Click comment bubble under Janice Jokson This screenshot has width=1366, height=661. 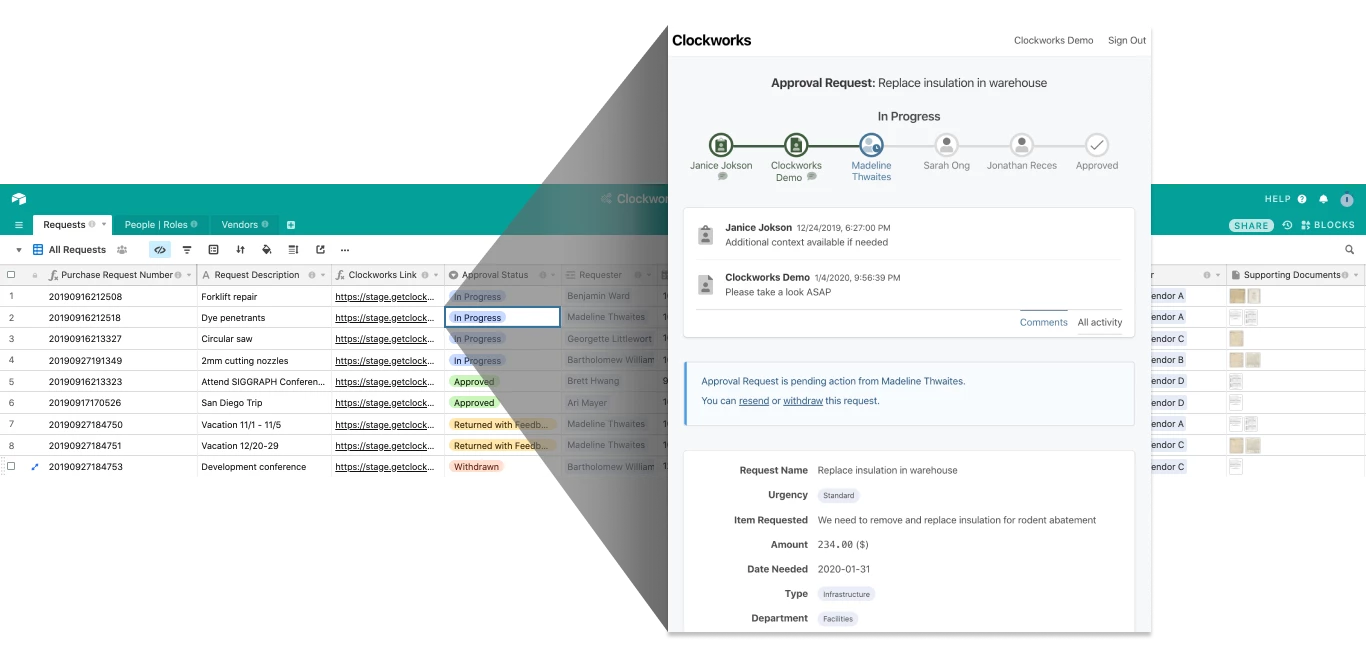tap(722, 177)
